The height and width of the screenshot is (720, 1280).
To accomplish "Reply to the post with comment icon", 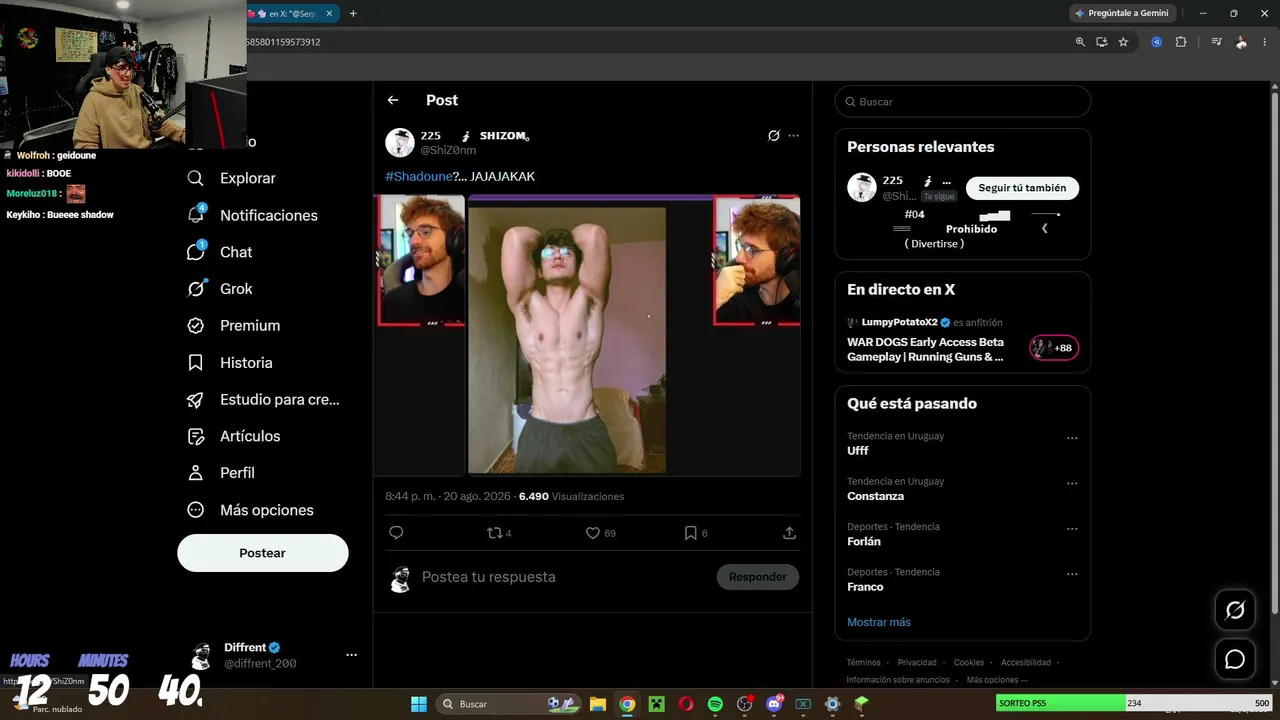I will pyautogui.click(x=396, y=533).
